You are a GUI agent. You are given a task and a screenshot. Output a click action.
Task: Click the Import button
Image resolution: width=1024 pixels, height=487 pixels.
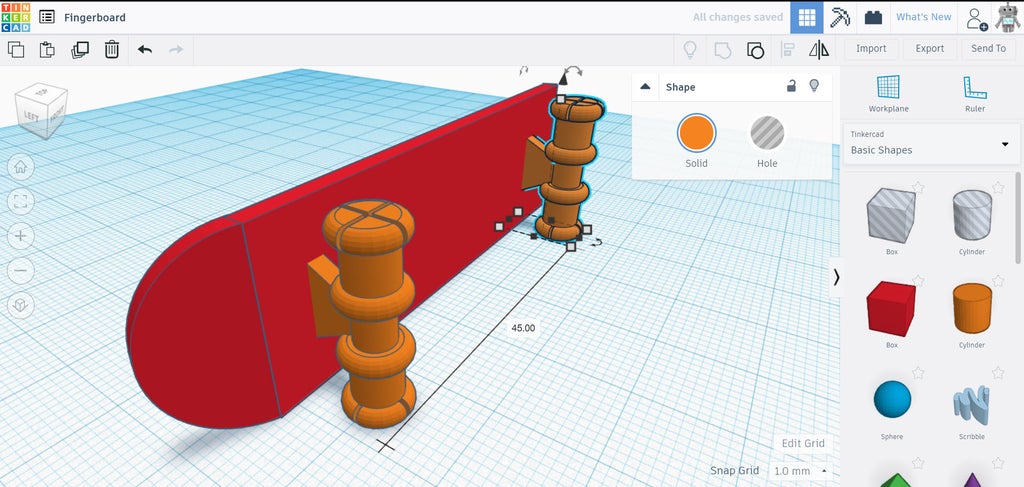[x=871, y=48]
